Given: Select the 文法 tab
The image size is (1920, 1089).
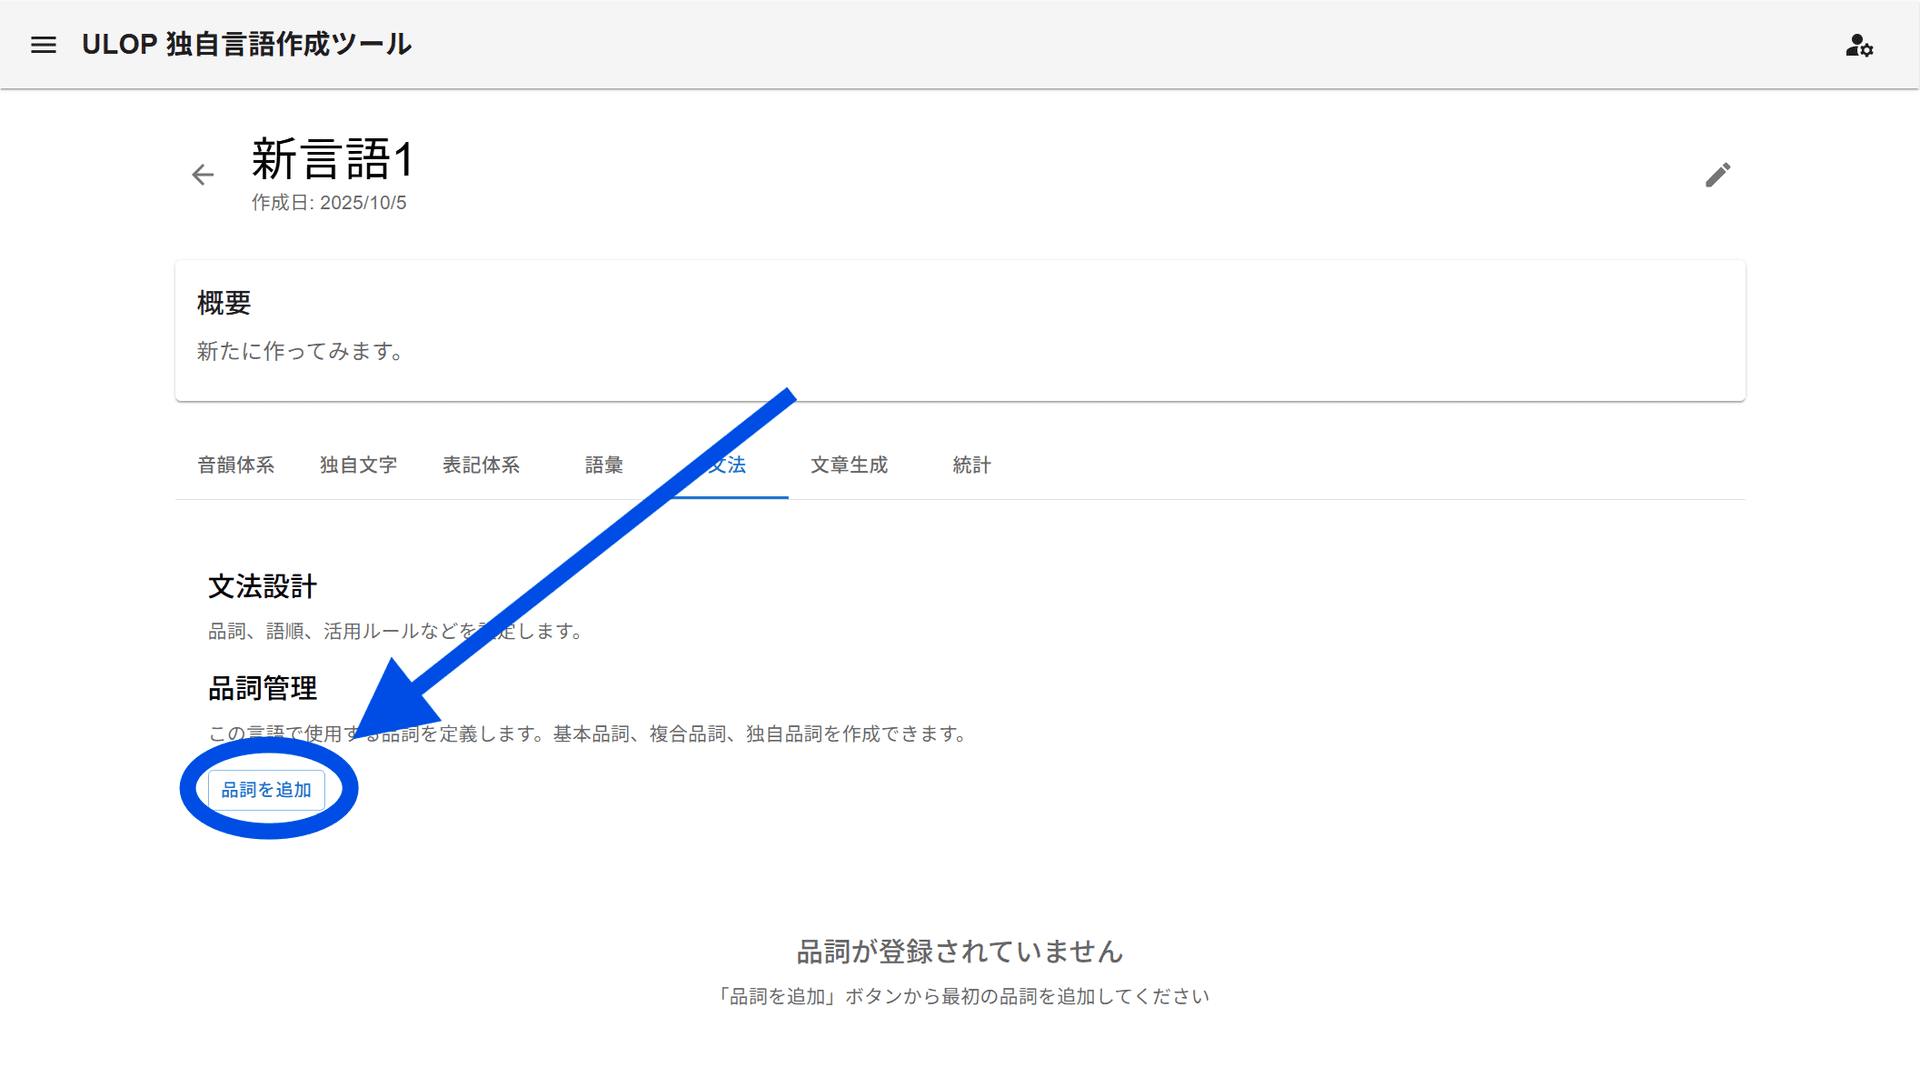Looking at the screenshot, I should pyautogui.click(x=733, y=465).
